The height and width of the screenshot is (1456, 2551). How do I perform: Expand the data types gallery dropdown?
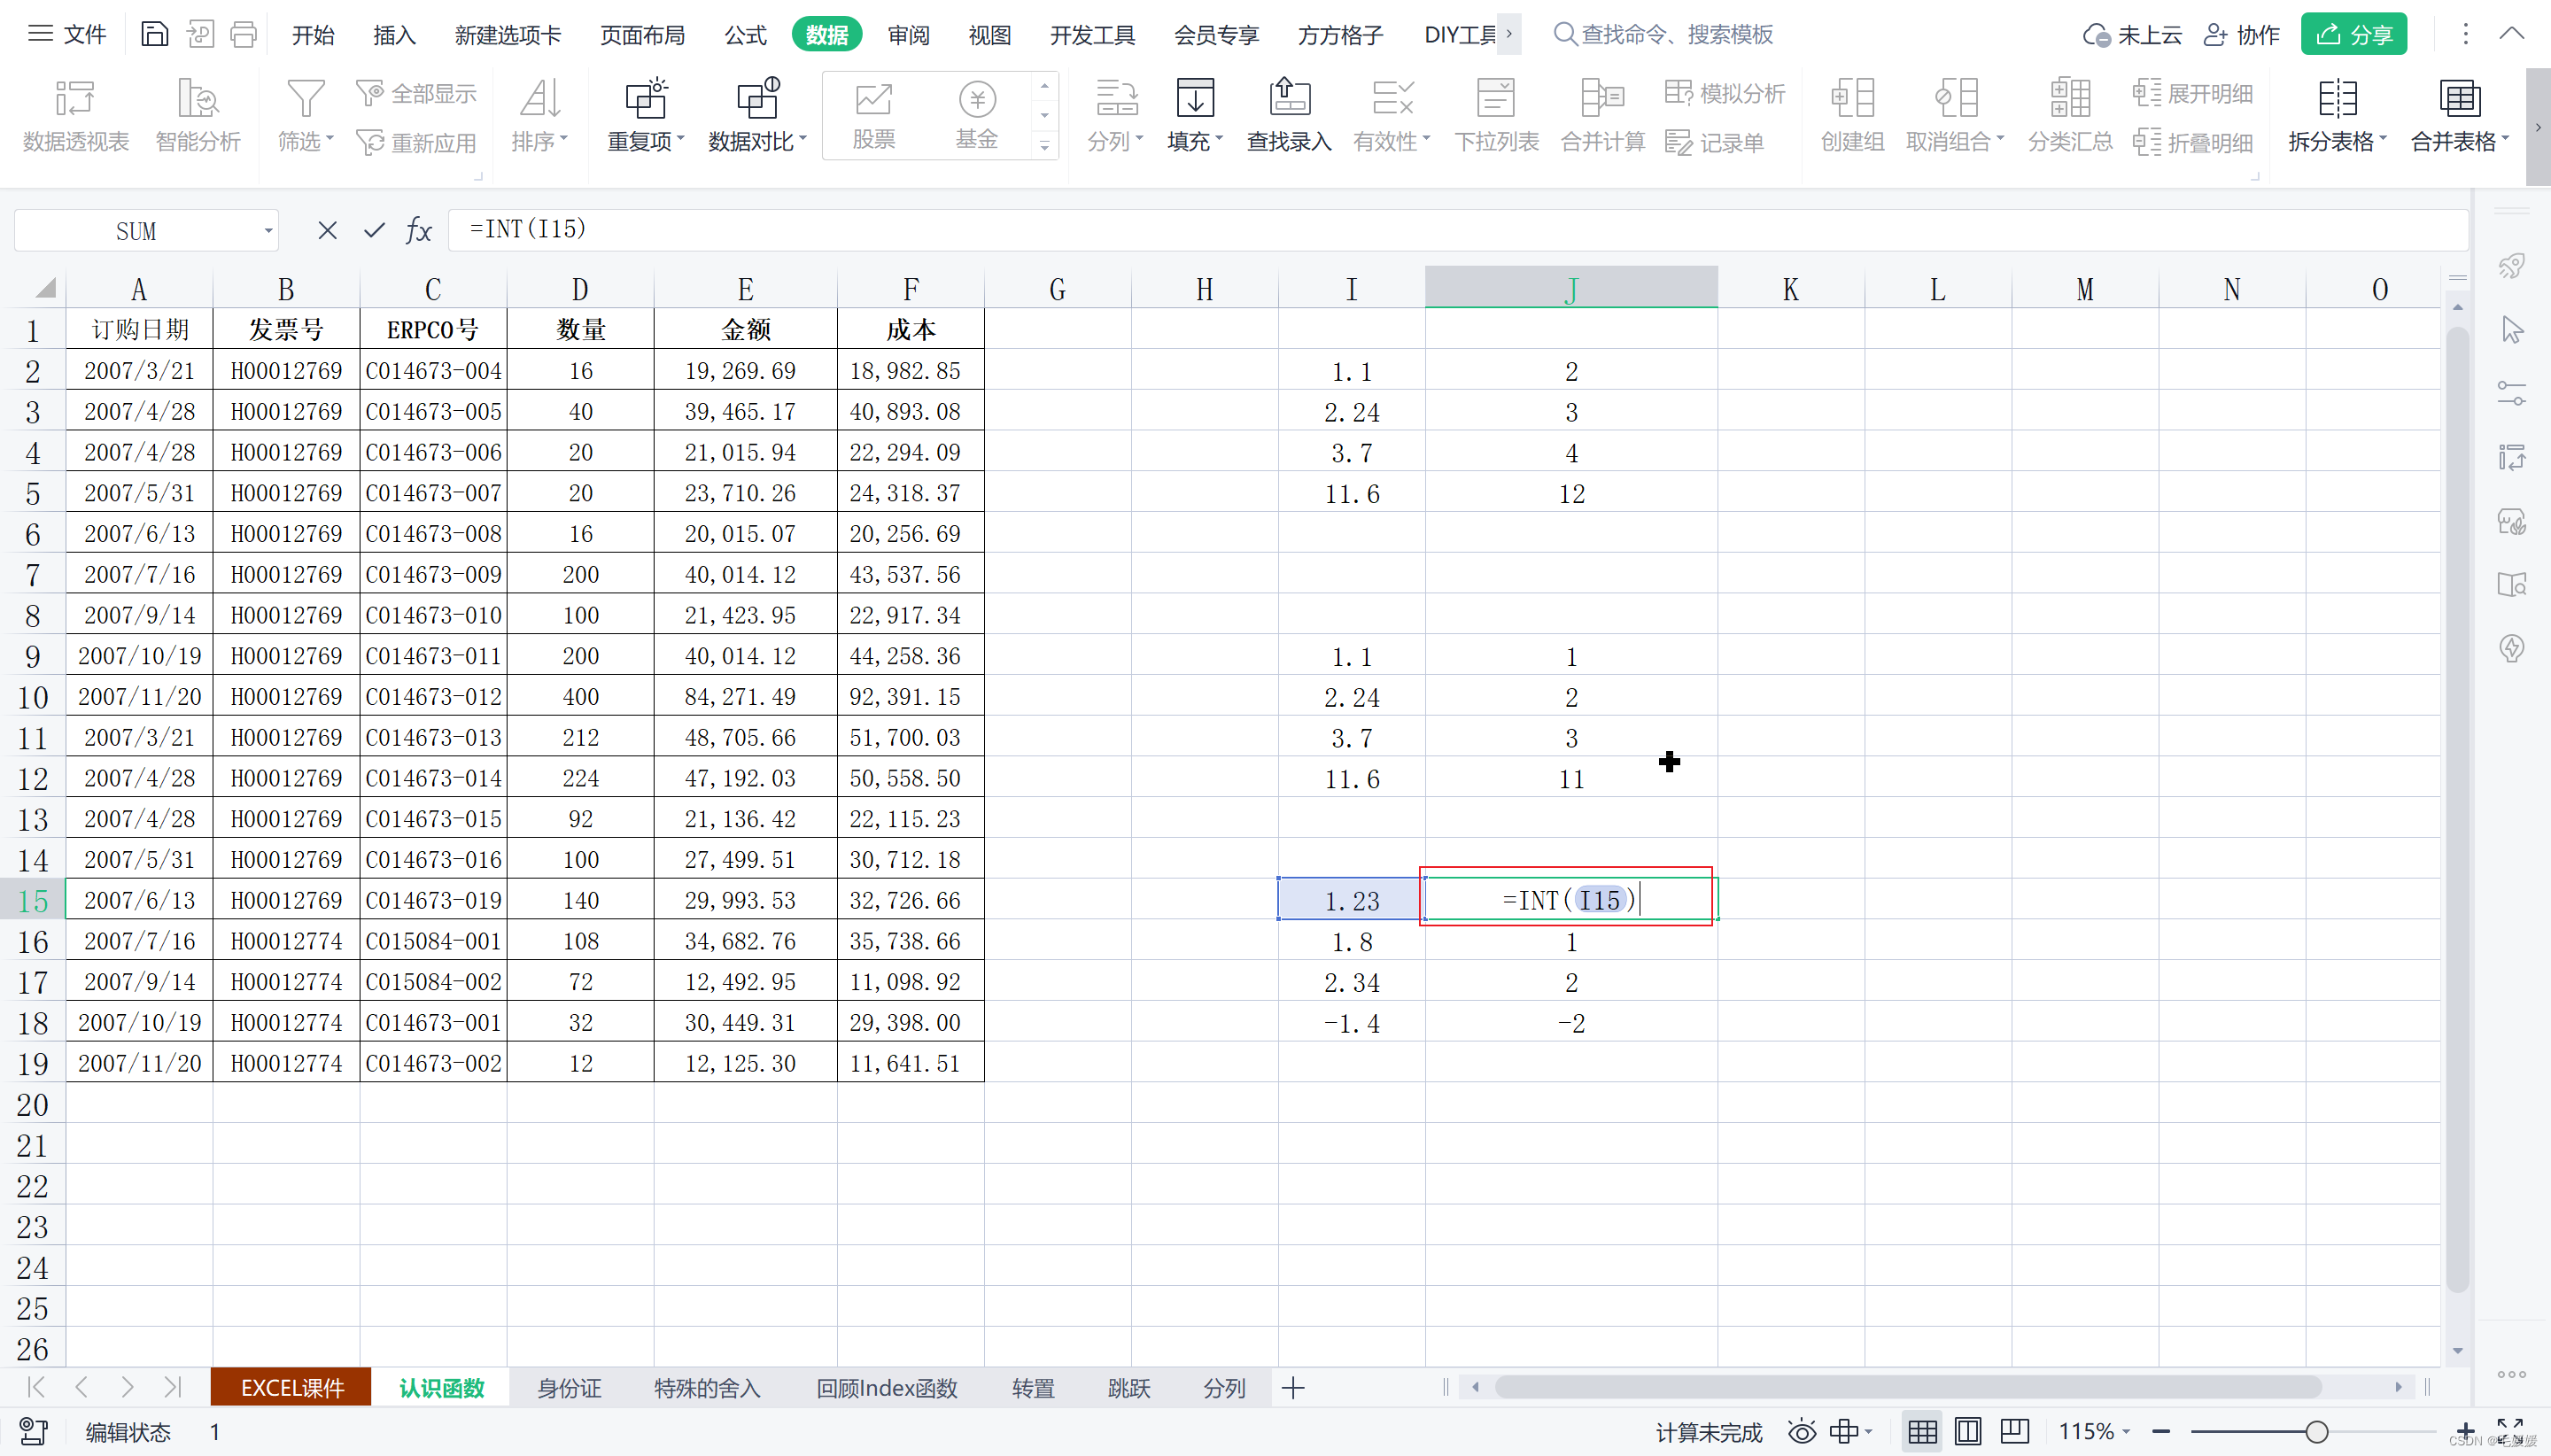point(1044,146)
